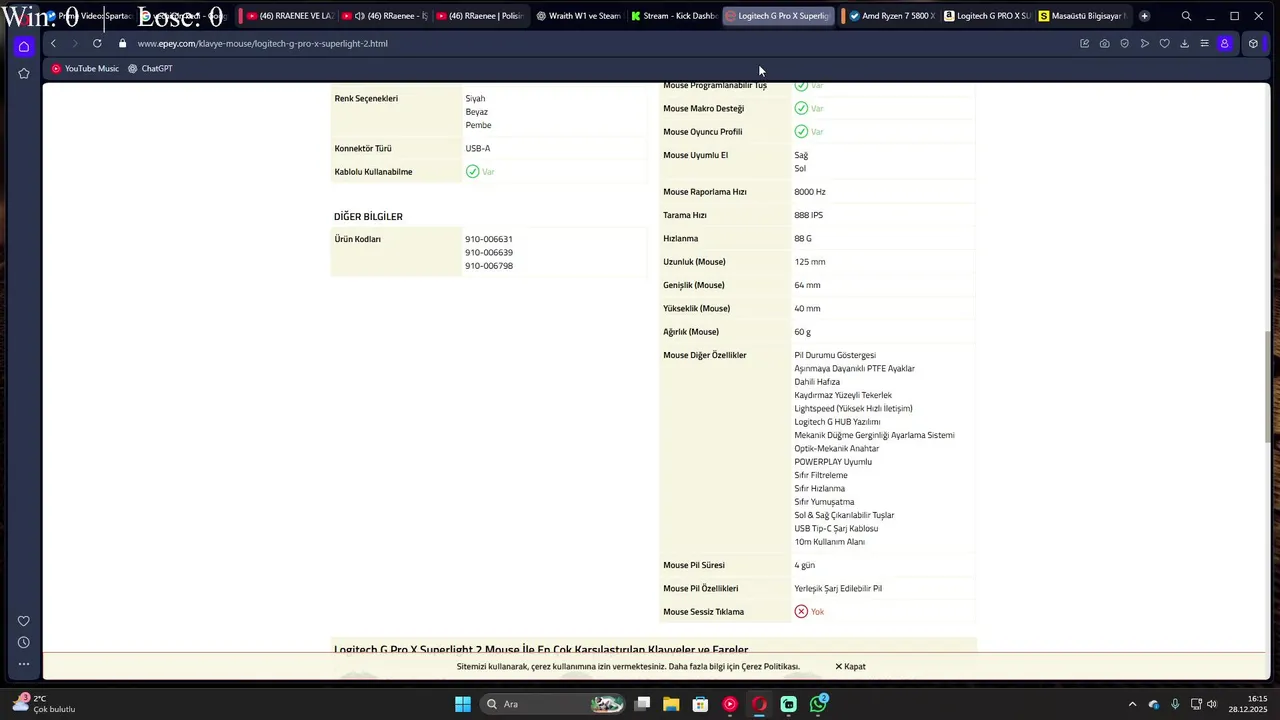
Task: Open the easy setup lines icon in the toolbar
Action: pyautogui.click(x=1204, y=44)
